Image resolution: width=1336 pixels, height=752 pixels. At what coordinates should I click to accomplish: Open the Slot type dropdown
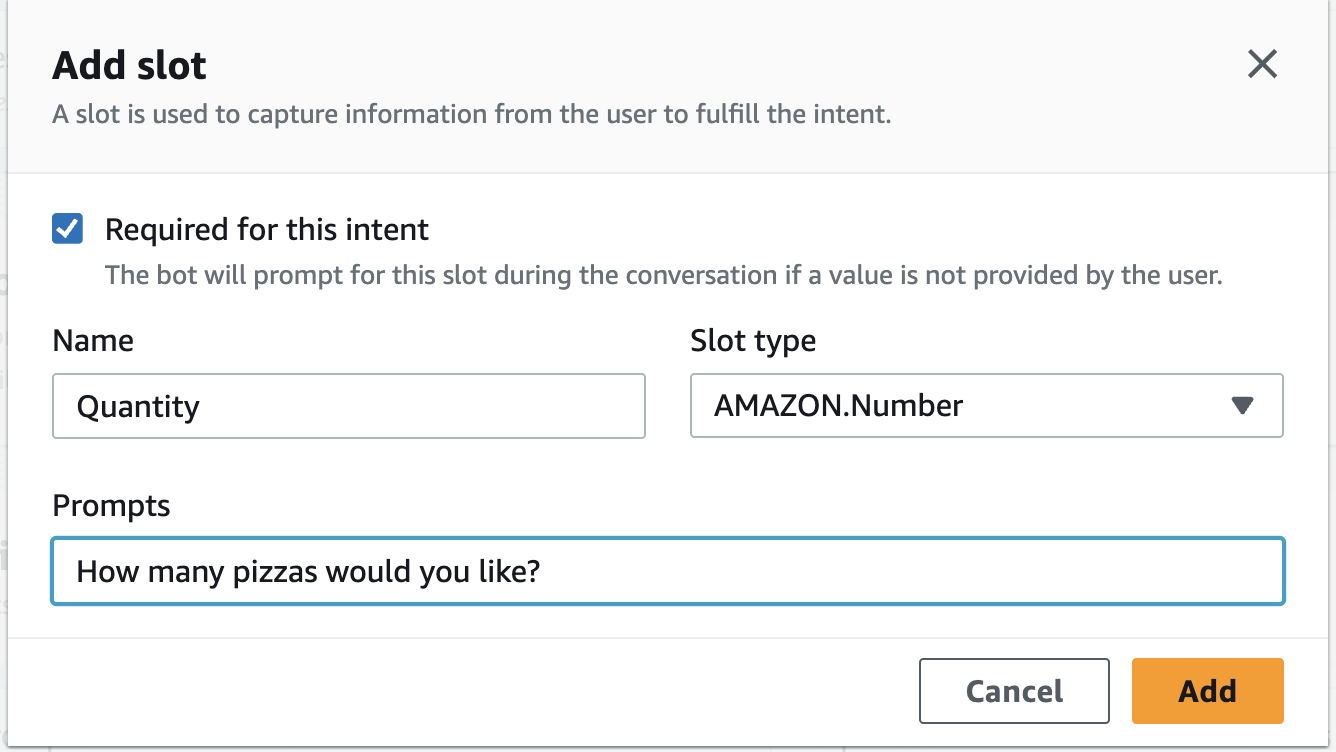pyautogui.click(x=985, y=406)
